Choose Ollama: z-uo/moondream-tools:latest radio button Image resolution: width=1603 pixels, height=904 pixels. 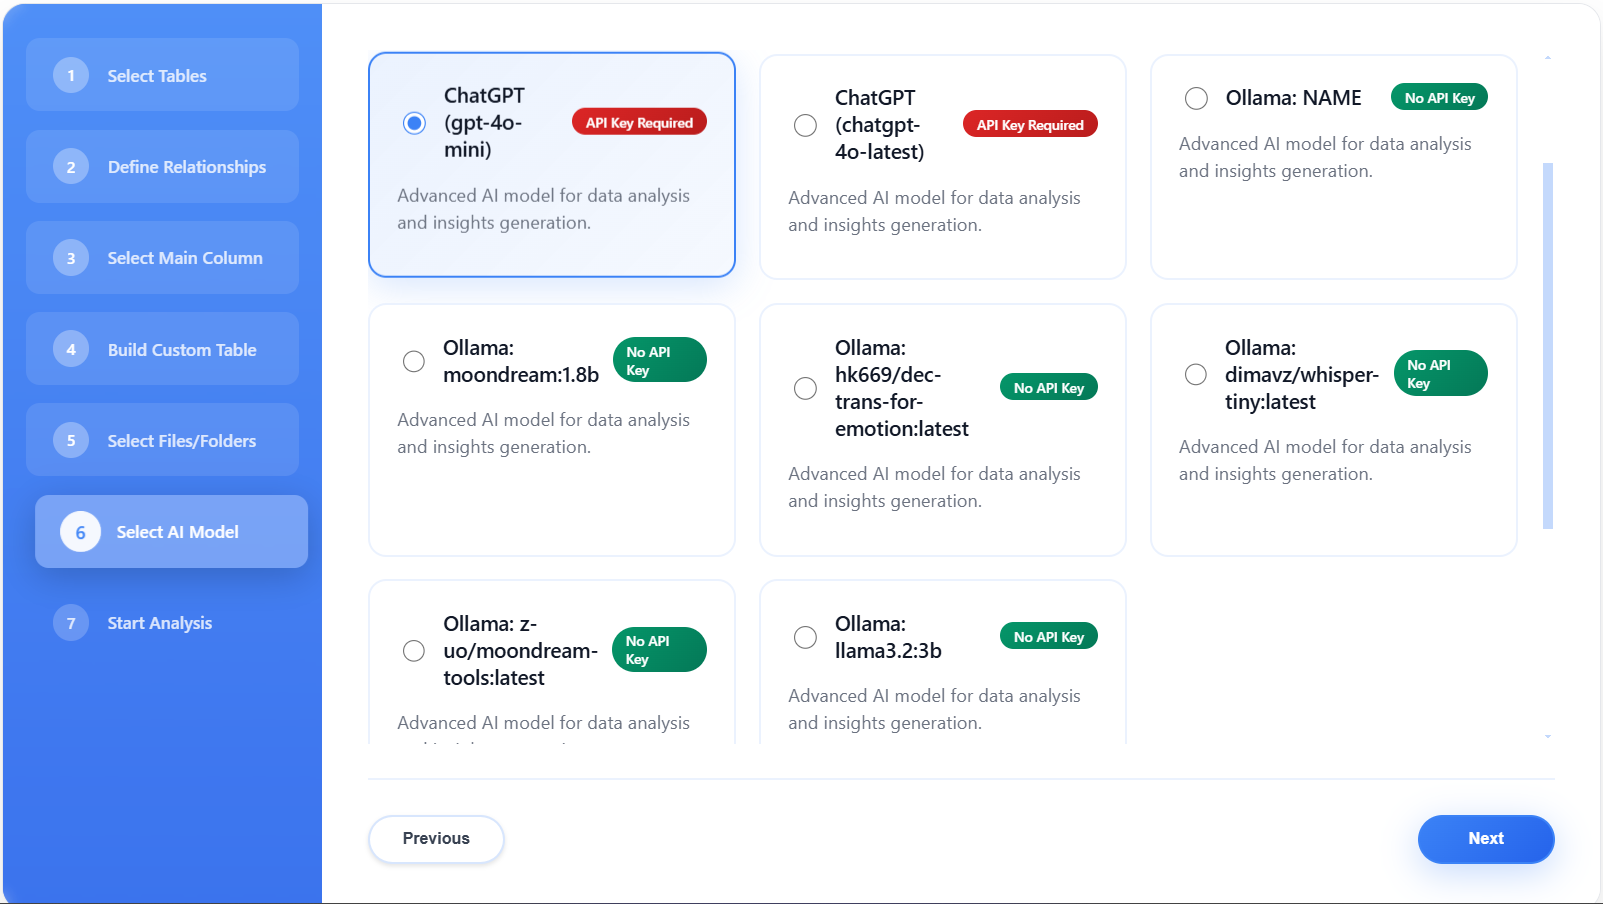coord(414,651)
